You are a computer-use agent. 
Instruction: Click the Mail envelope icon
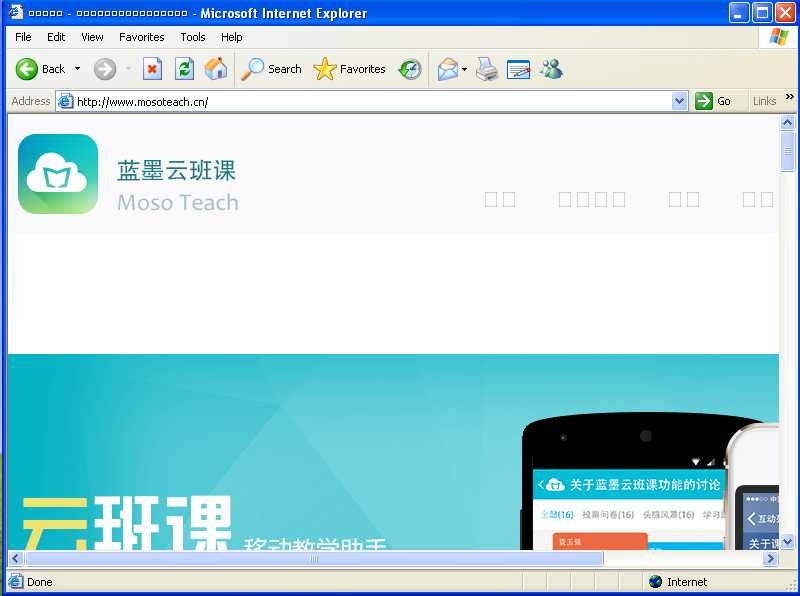click(x=447, y=69)
